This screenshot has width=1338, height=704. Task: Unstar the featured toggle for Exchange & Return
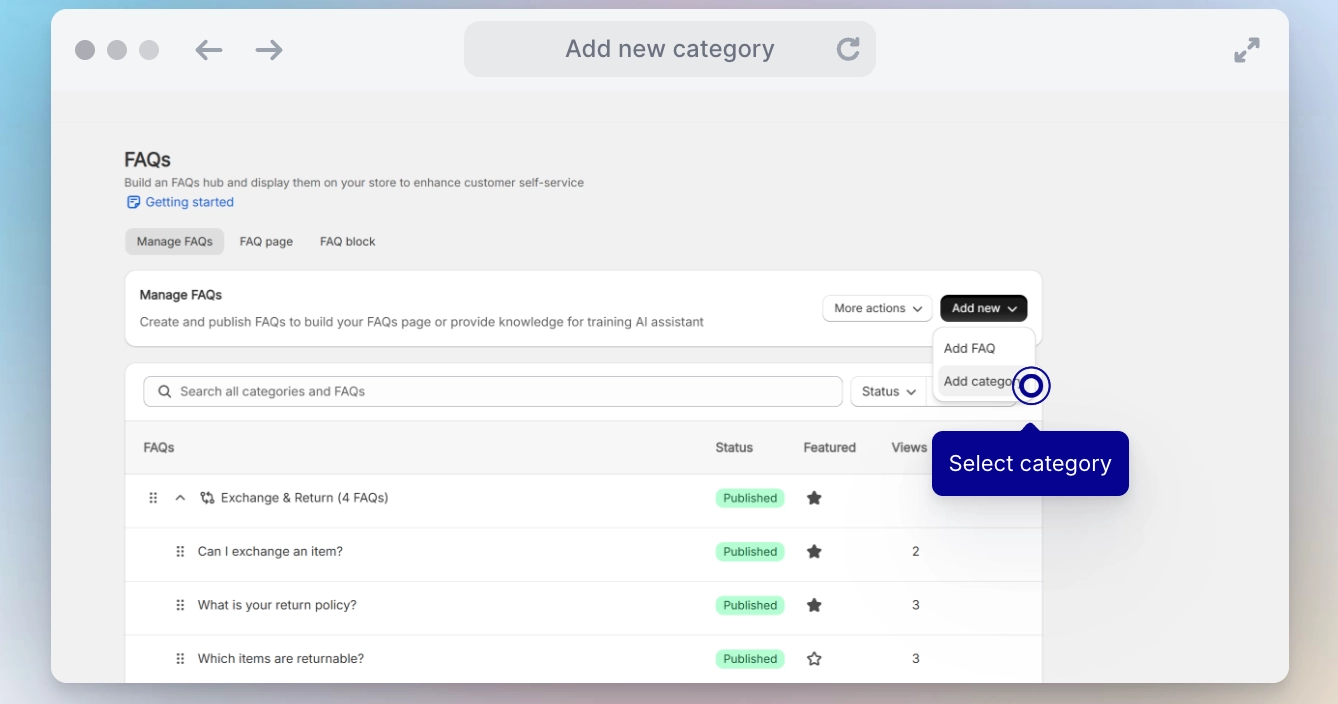pyautogui.click(x=814, y=497)
